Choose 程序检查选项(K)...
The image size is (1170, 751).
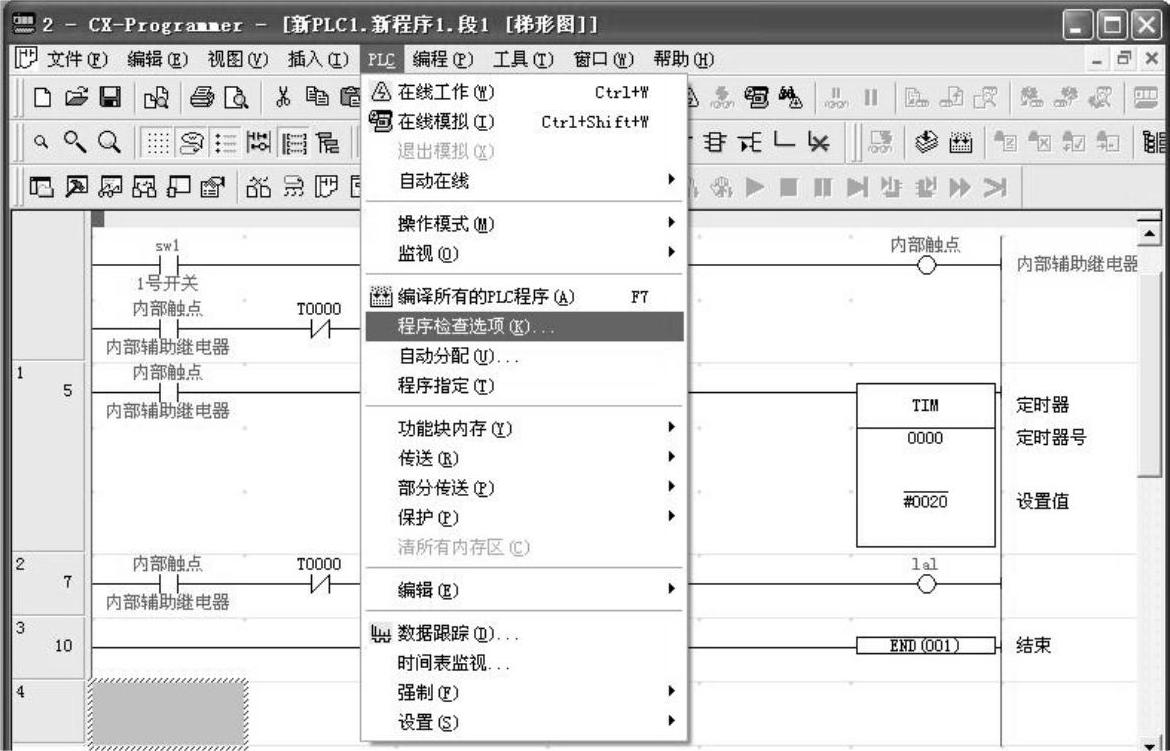pyautogui.click(x=525, y=327)
